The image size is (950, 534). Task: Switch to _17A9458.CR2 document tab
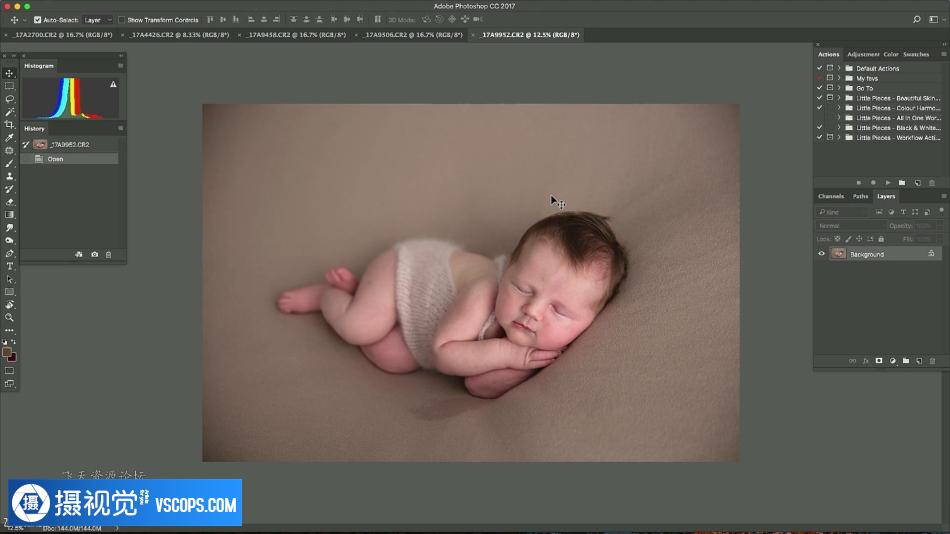[x=297, y=35]
